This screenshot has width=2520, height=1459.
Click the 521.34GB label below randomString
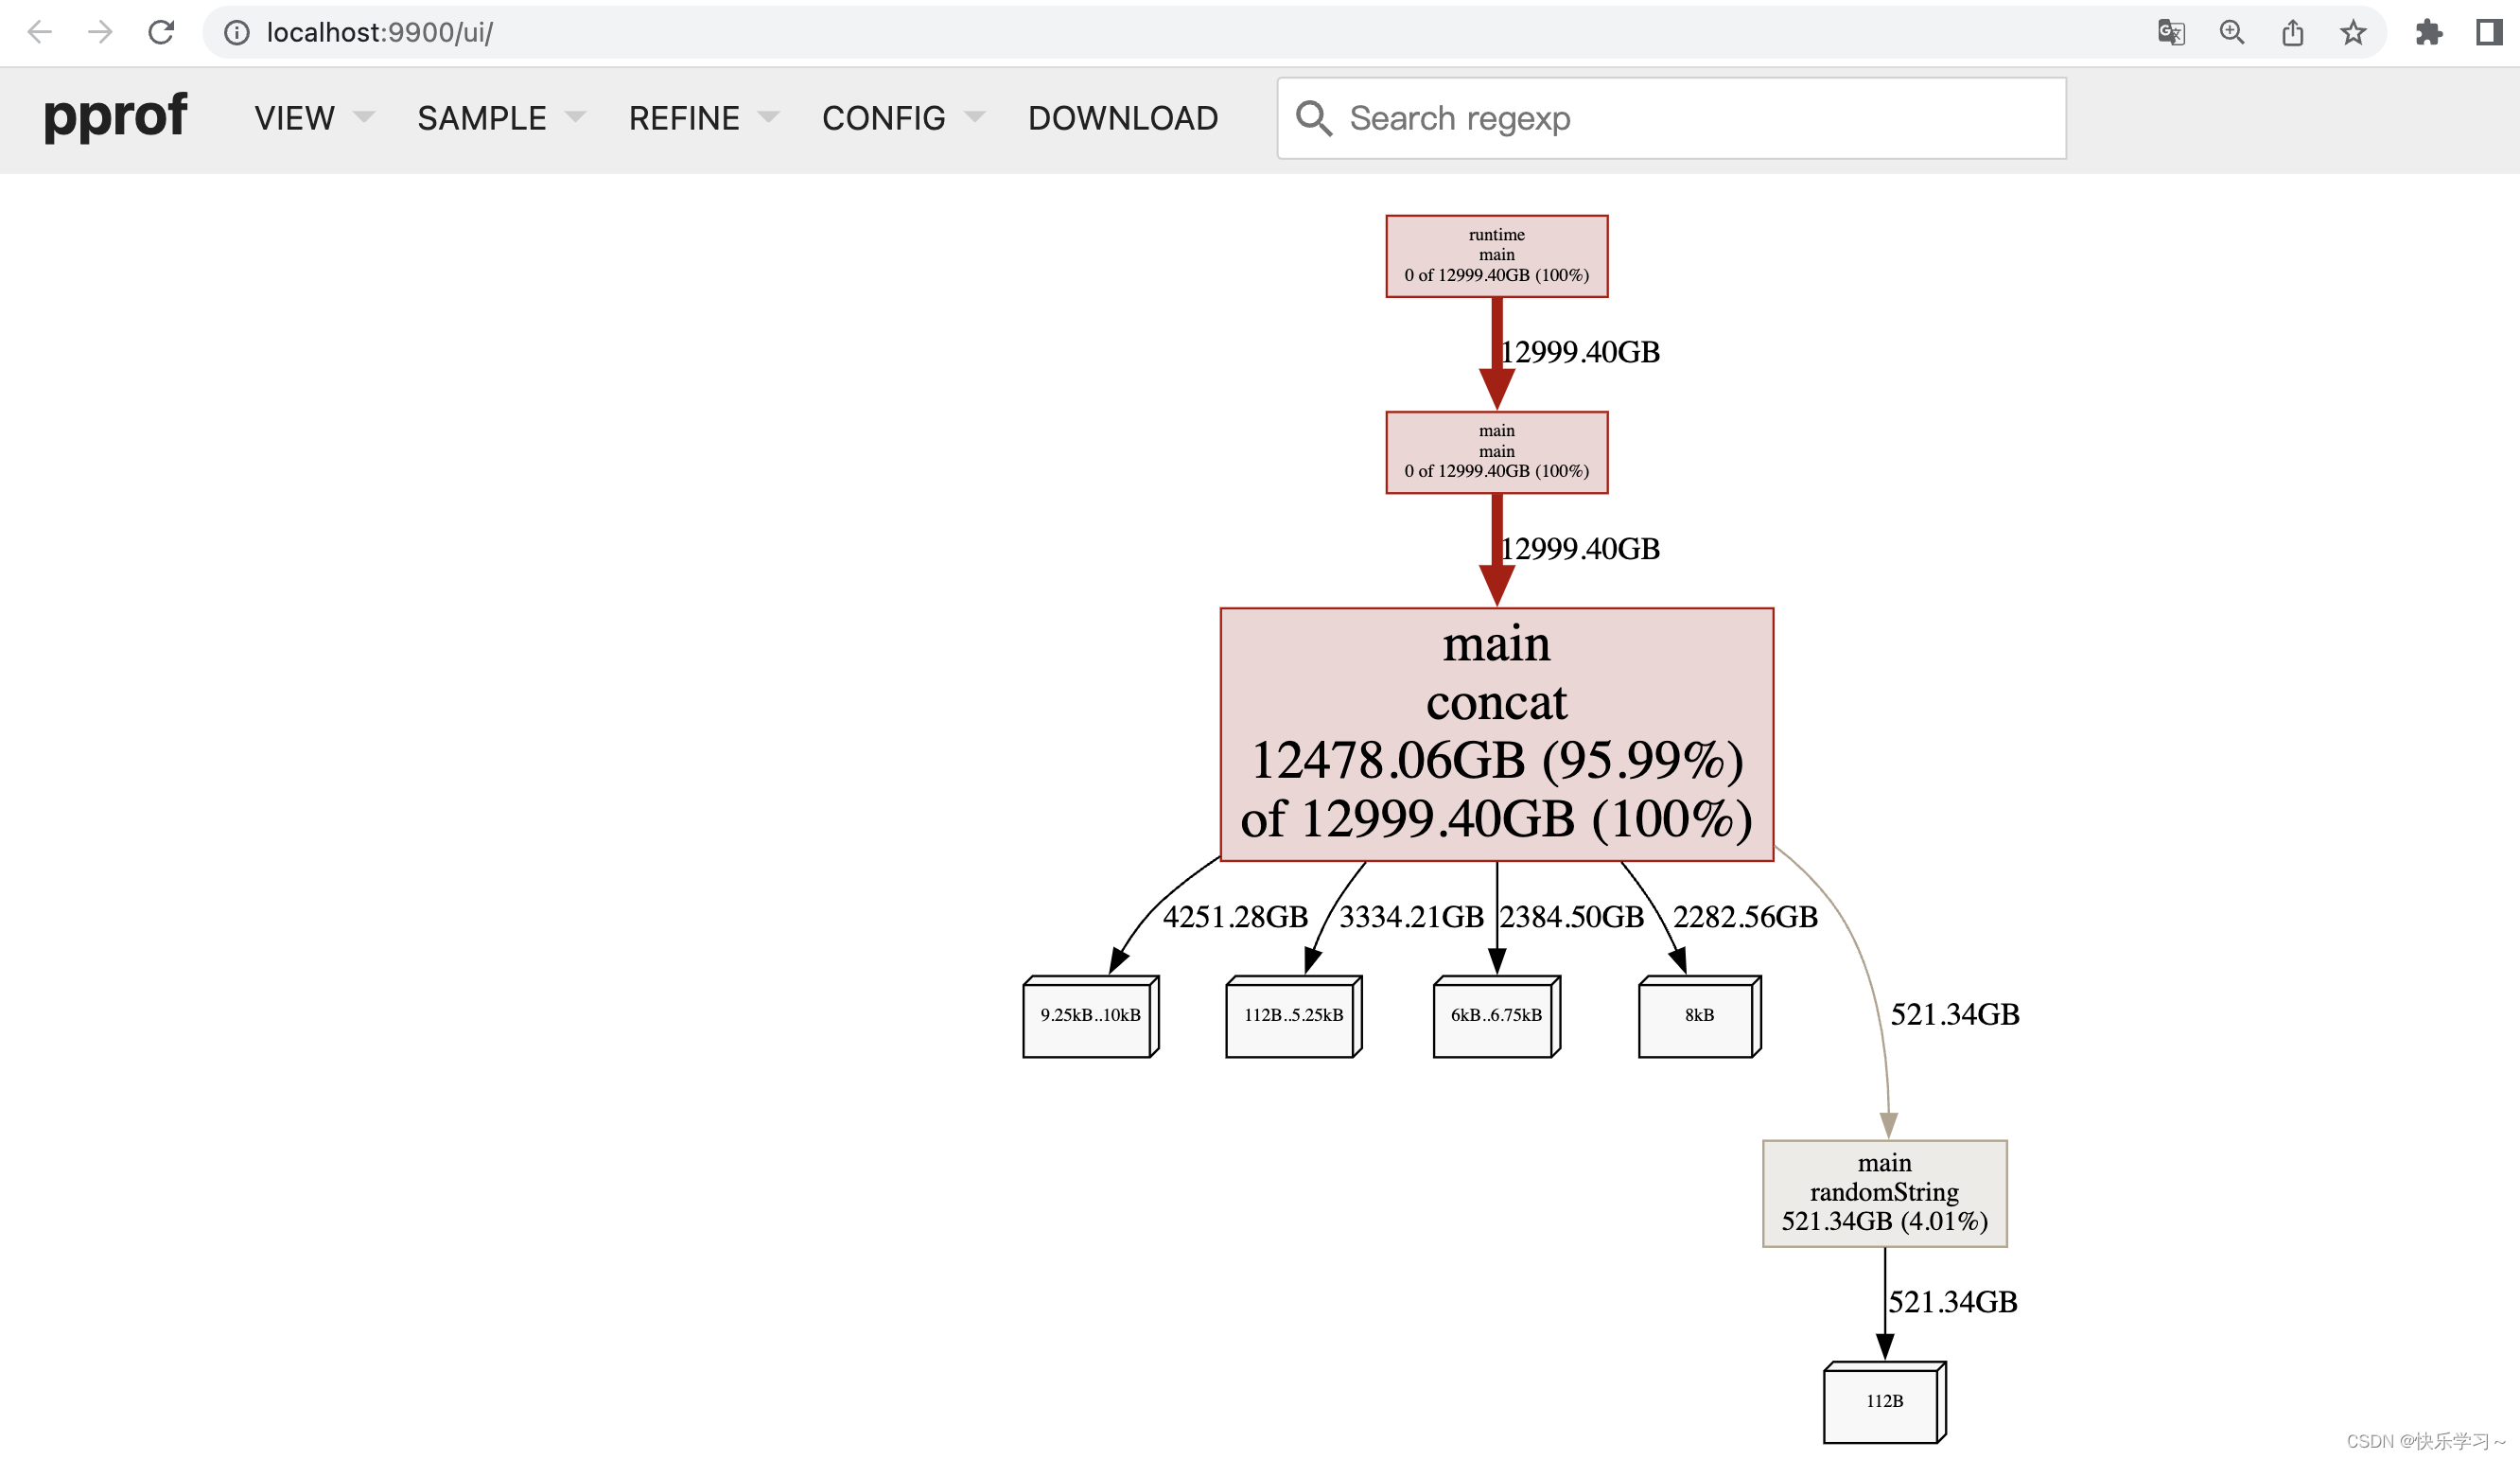1953,1302
